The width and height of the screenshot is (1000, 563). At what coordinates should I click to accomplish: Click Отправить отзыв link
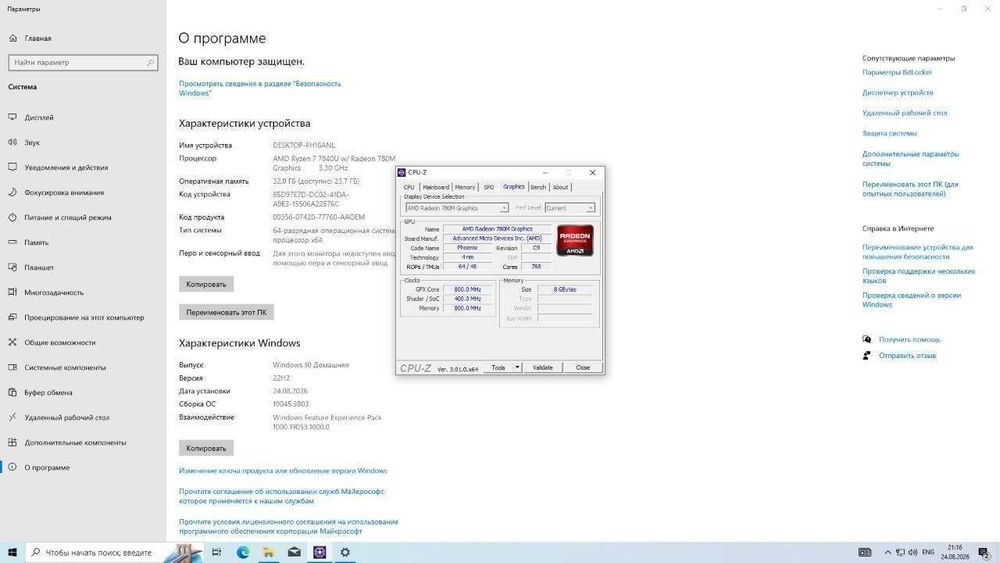pyautogui.click(x=907, y=356)
